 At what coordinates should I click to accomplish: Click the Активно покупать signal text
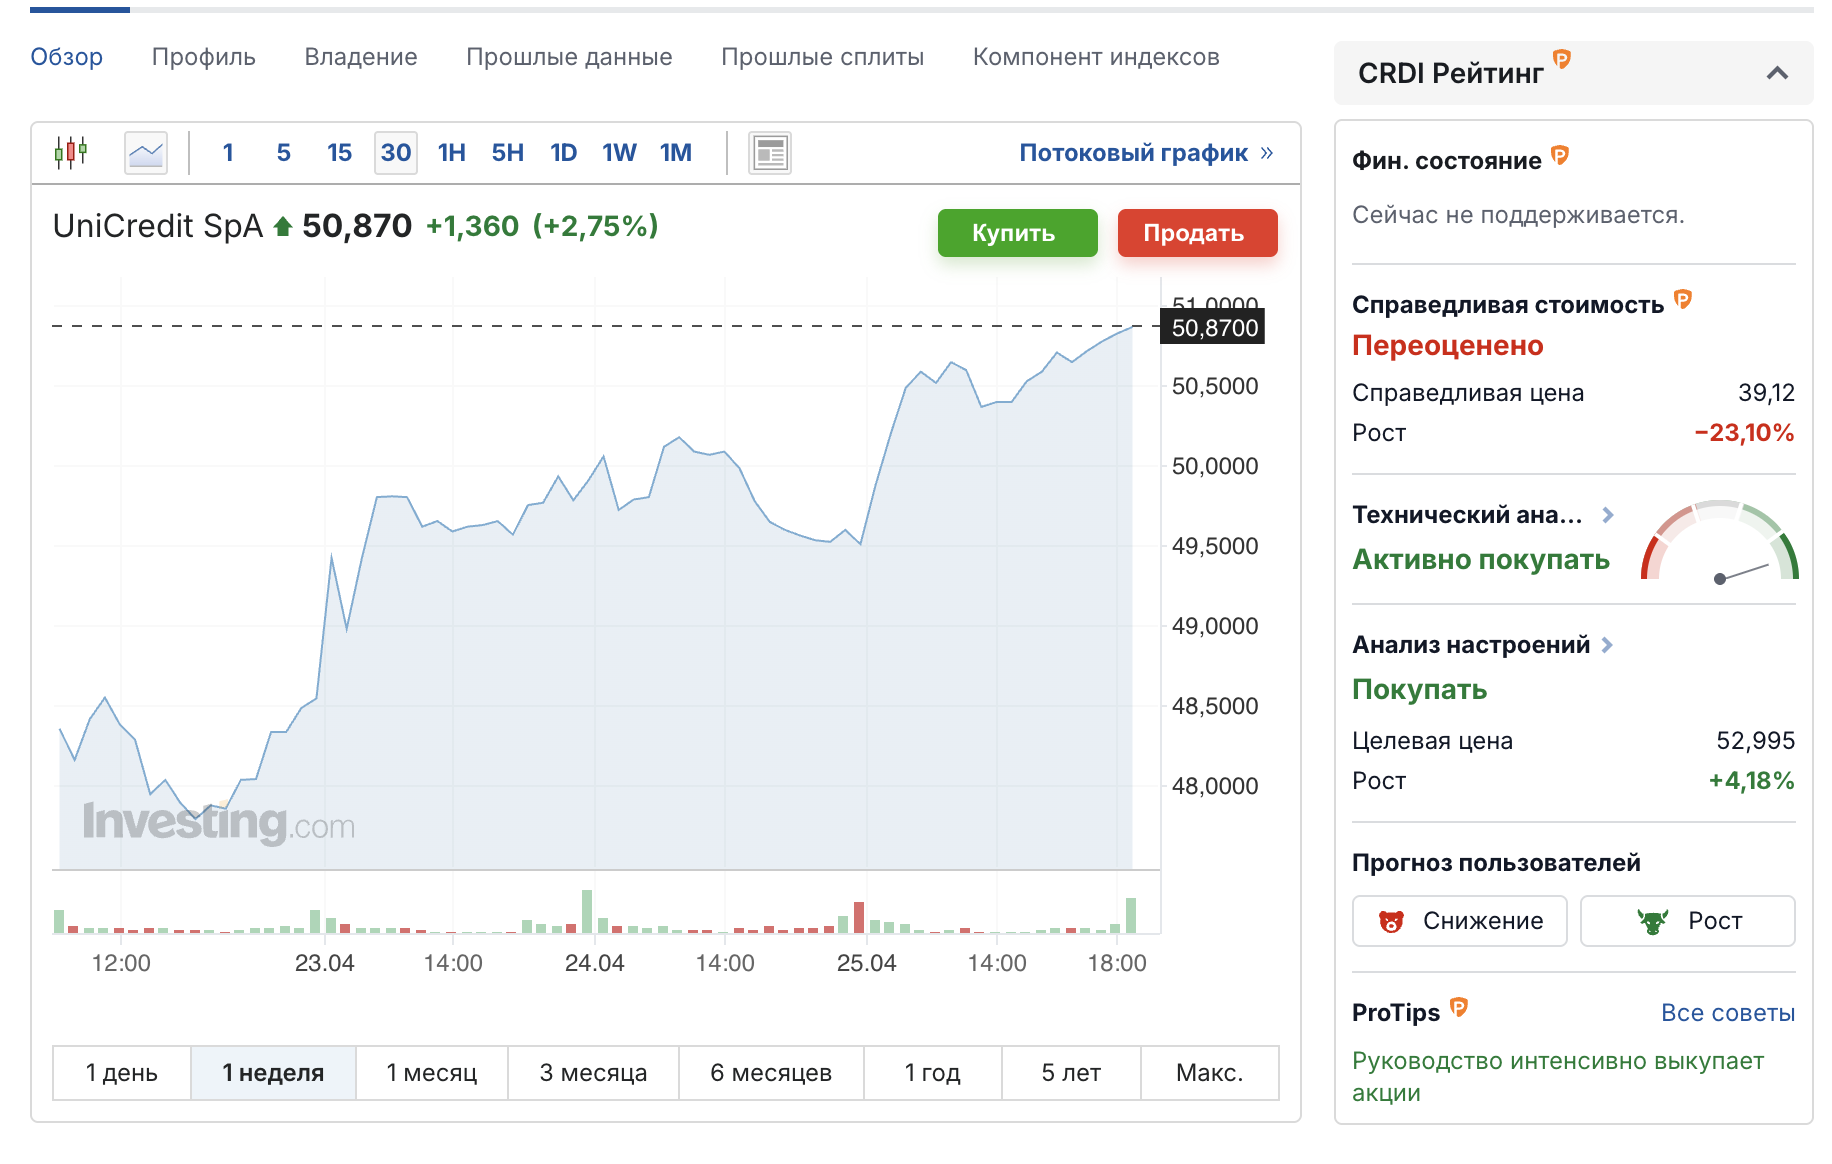click(1481, 559)
